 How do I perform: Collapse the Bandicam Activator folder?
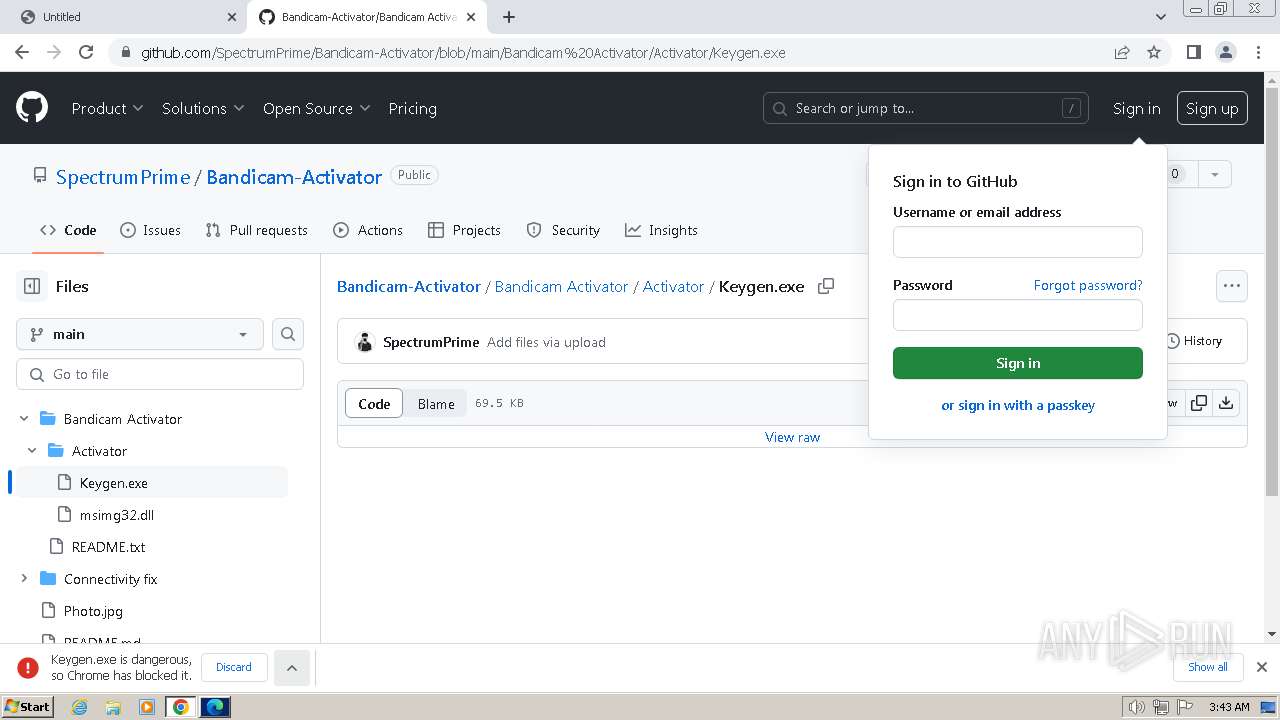click(24, 419)
